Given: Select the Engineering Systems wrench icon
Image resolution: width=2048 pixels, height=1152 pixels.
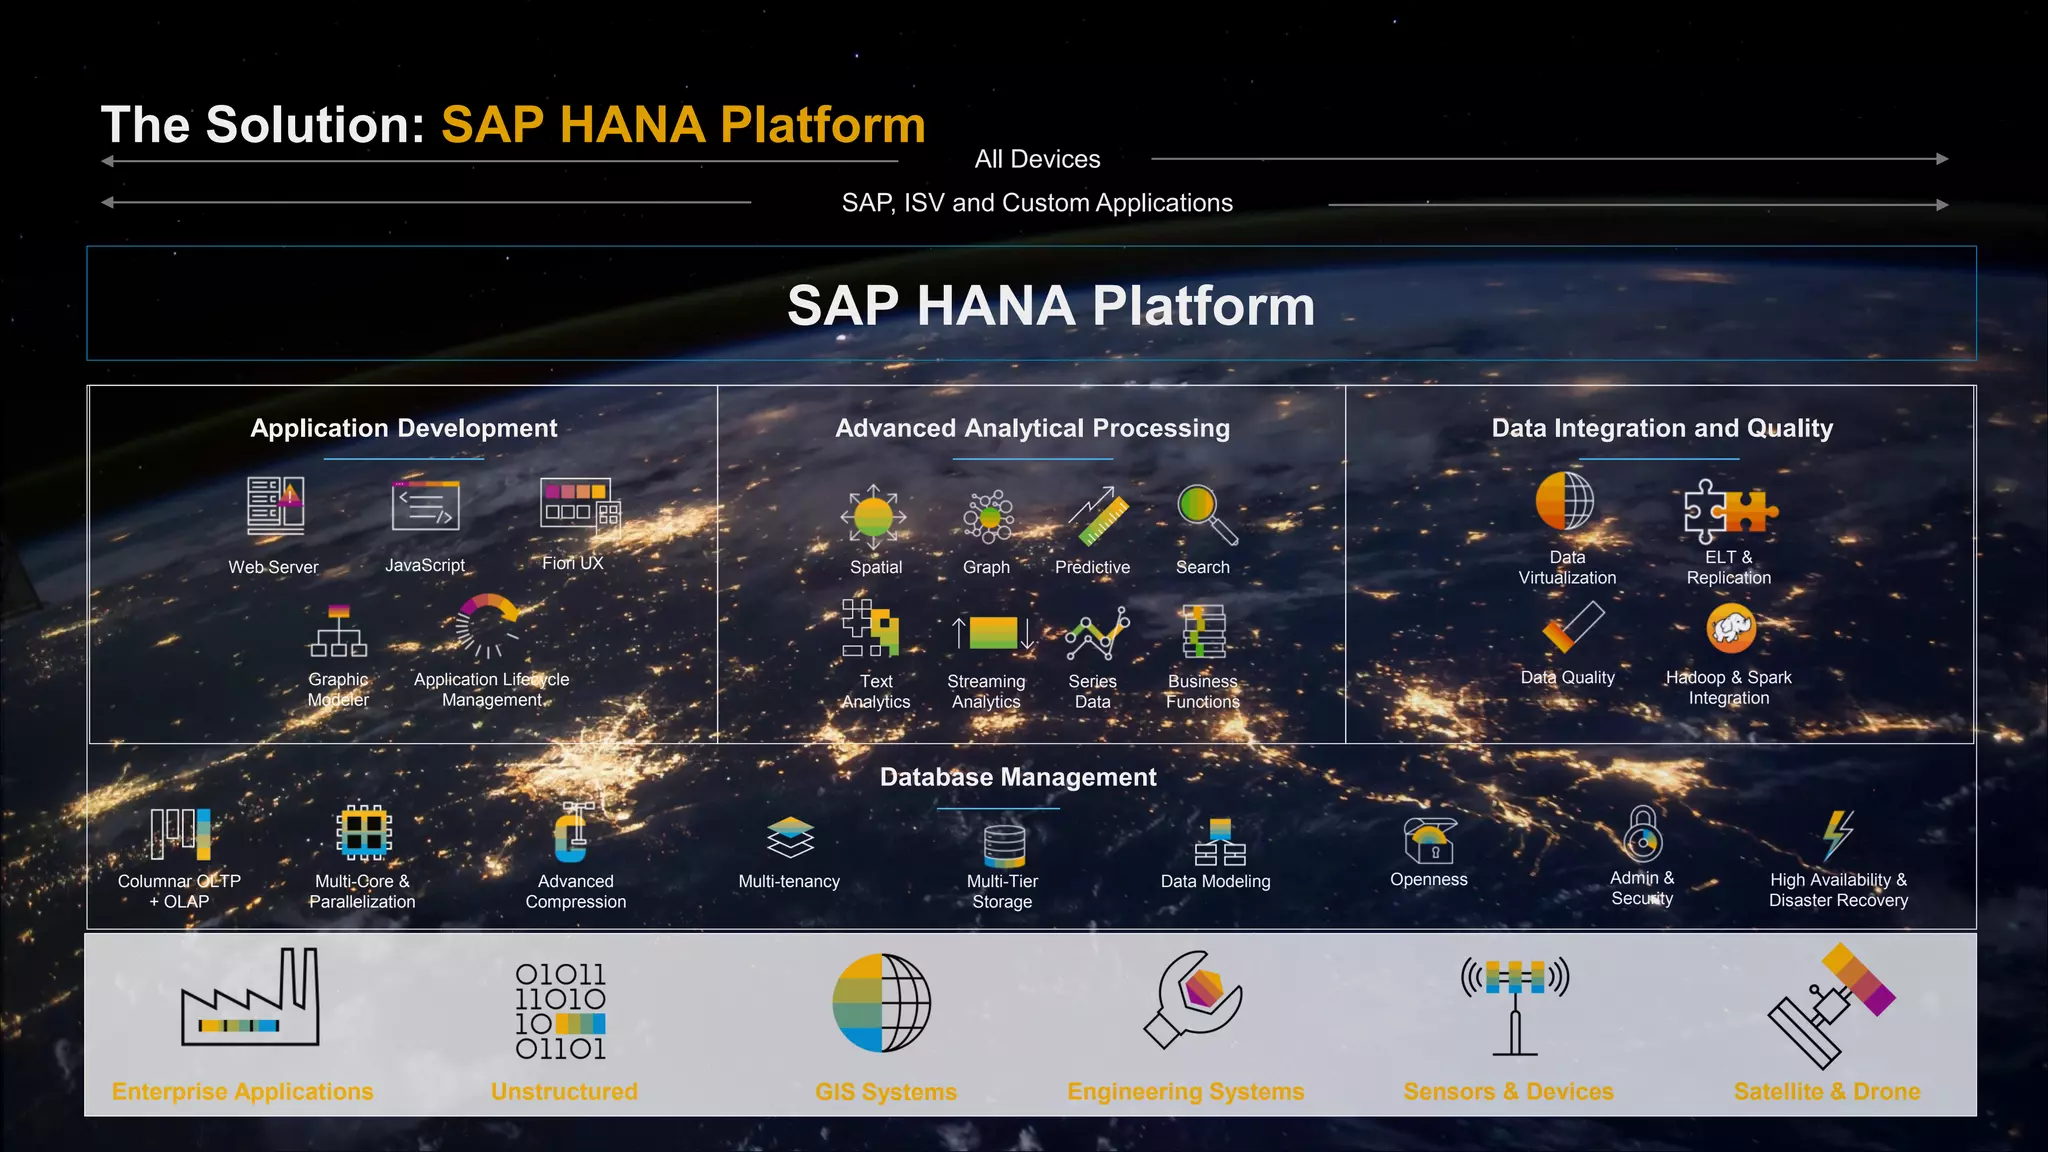Looking at the screenshot, I should pos(1192,999).
